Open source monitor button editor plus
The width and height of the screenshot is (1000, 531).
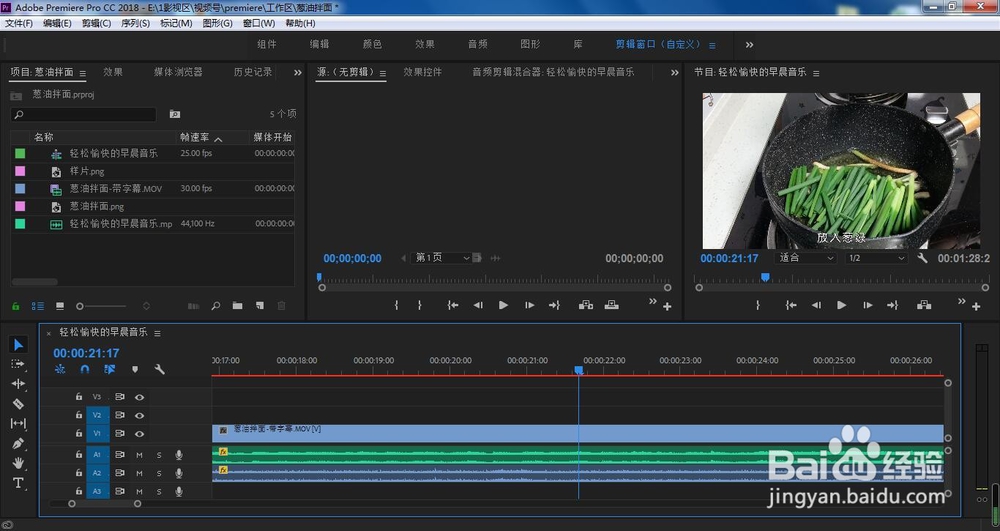667,307
